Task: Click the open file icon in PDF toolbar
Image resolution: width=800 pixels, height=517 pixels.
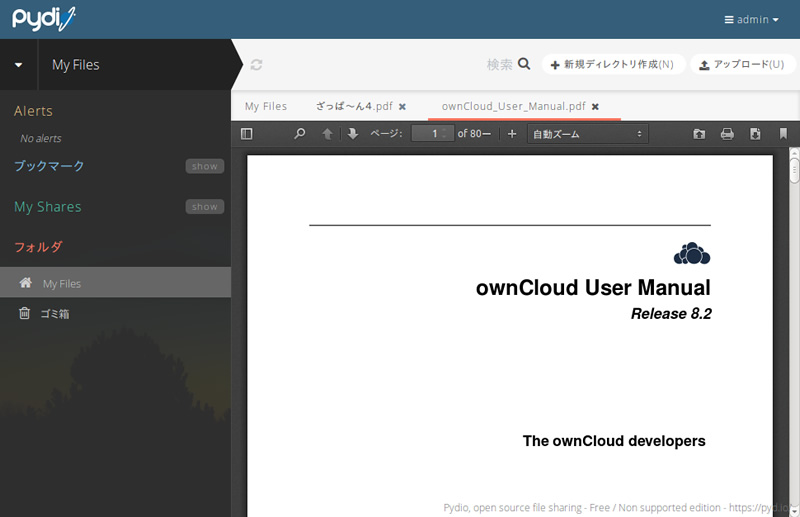Action: (699, 134)
